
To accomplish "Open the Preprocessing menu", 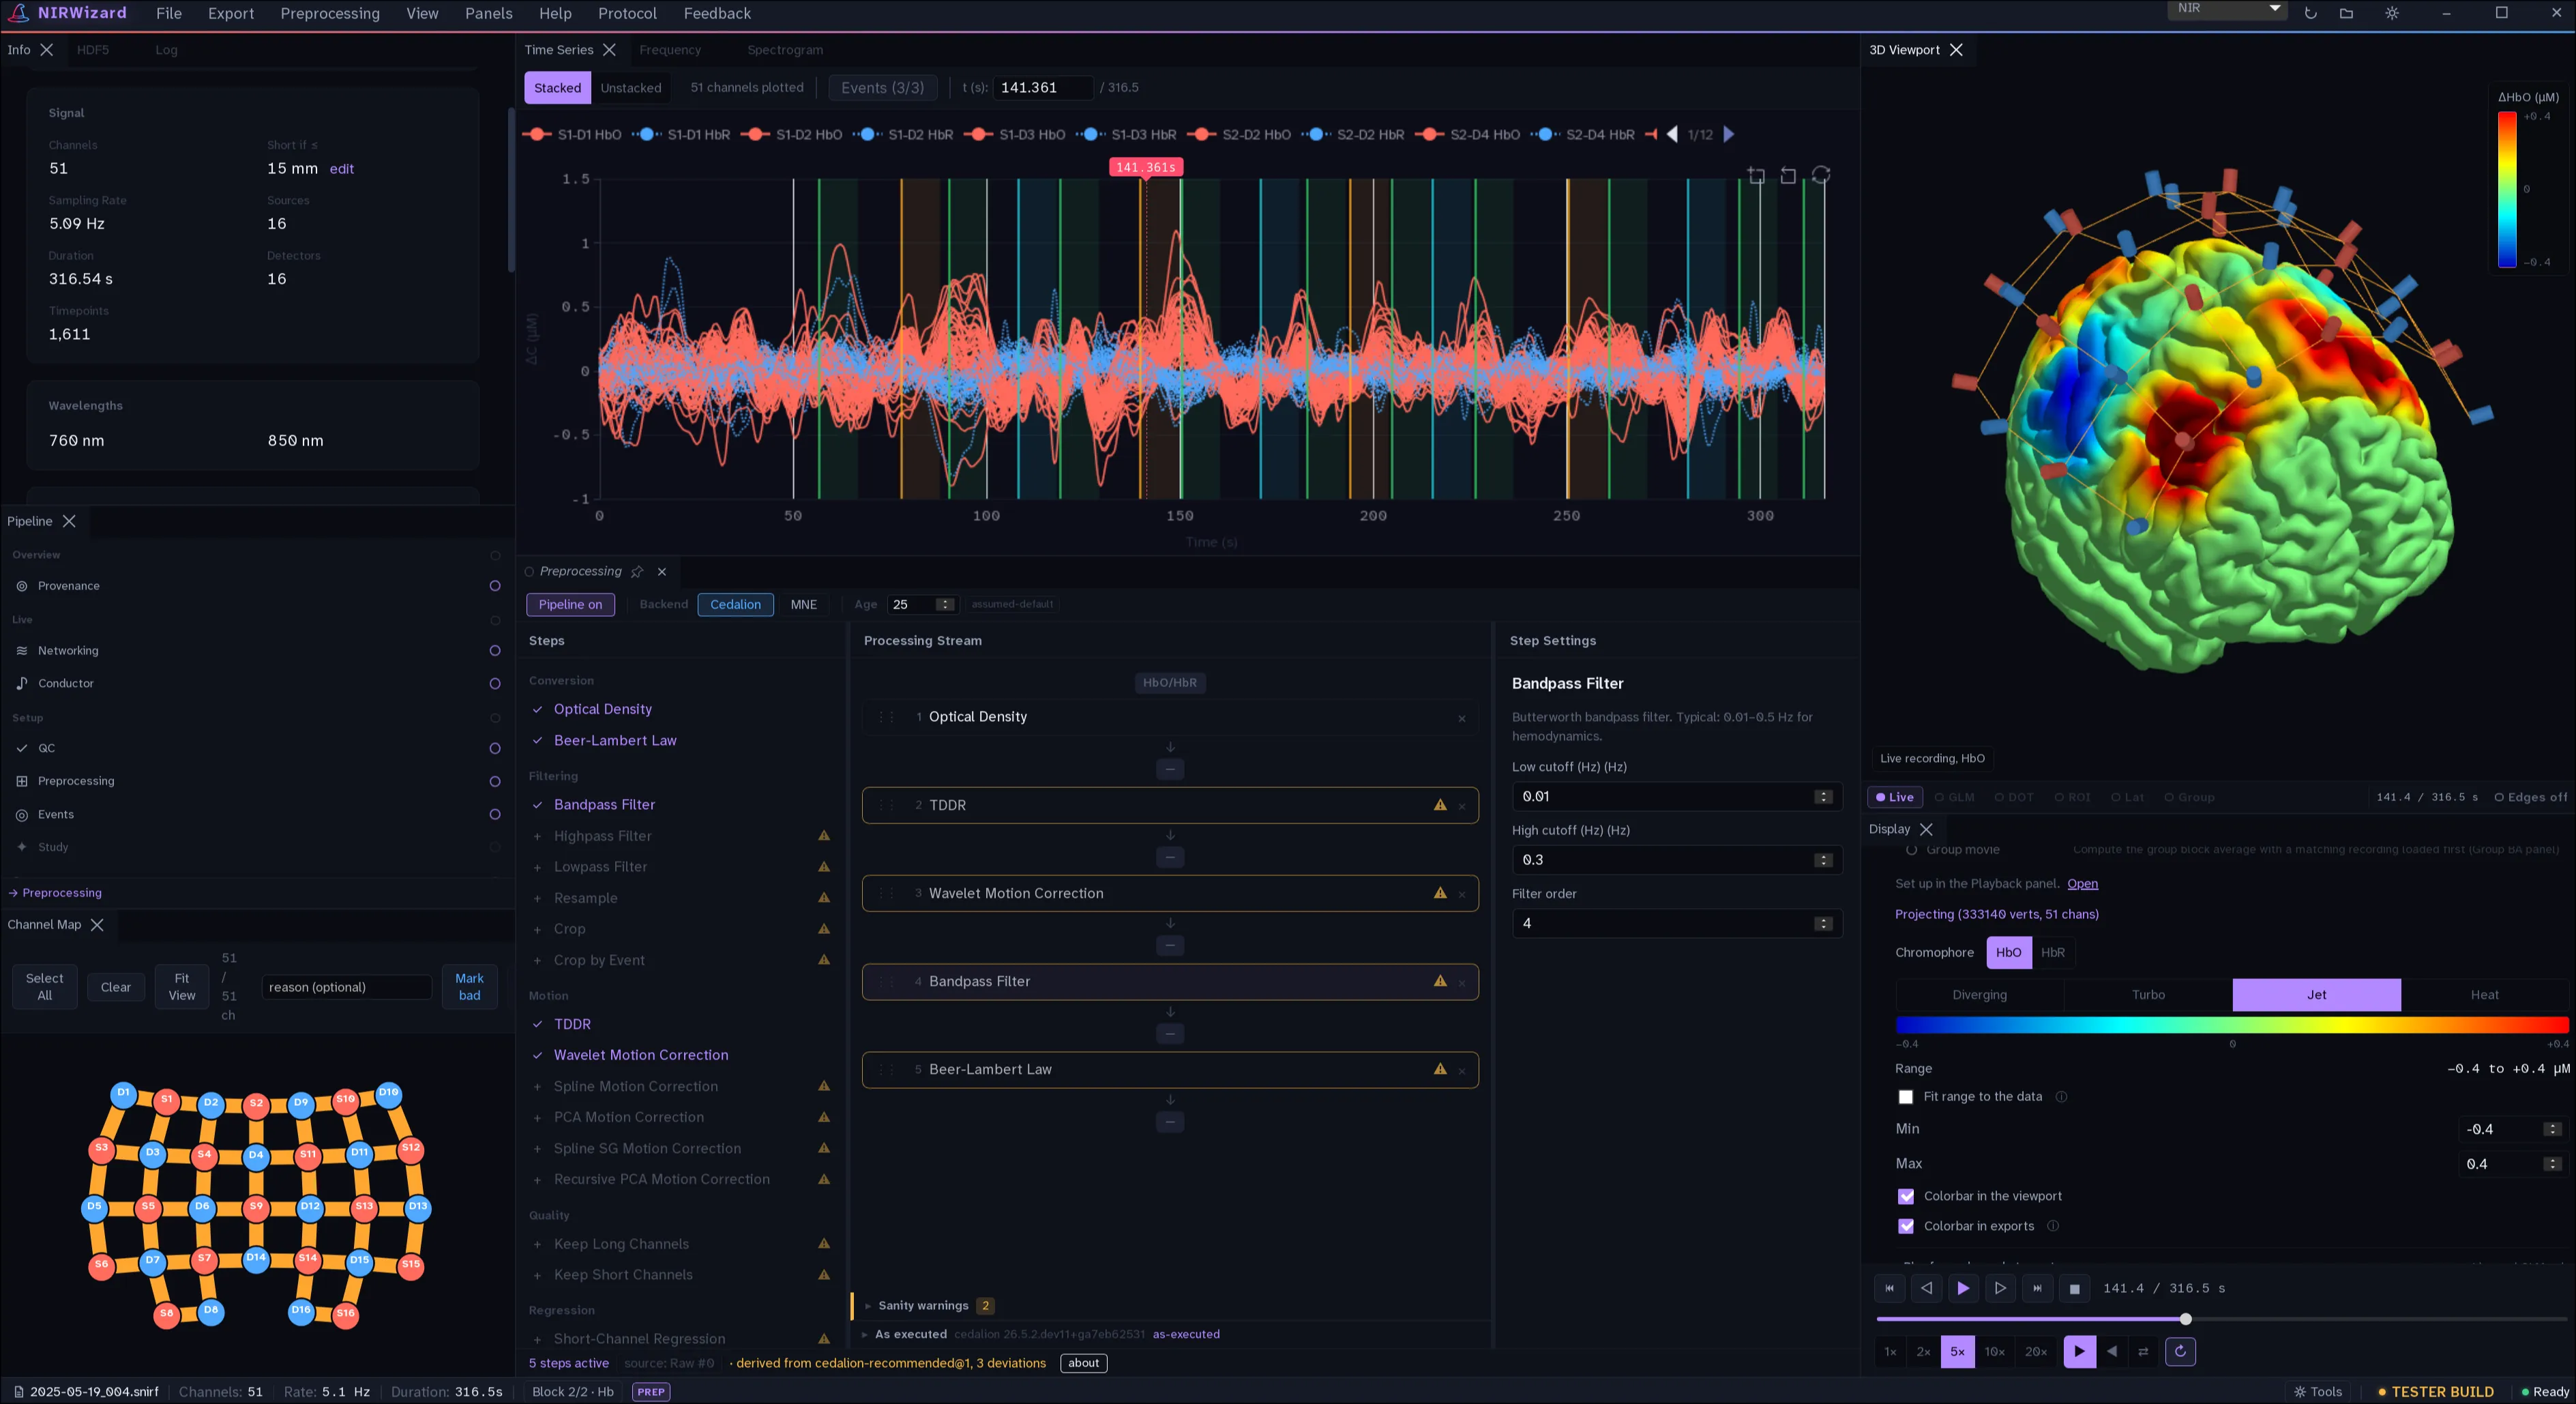I will 330,13.
